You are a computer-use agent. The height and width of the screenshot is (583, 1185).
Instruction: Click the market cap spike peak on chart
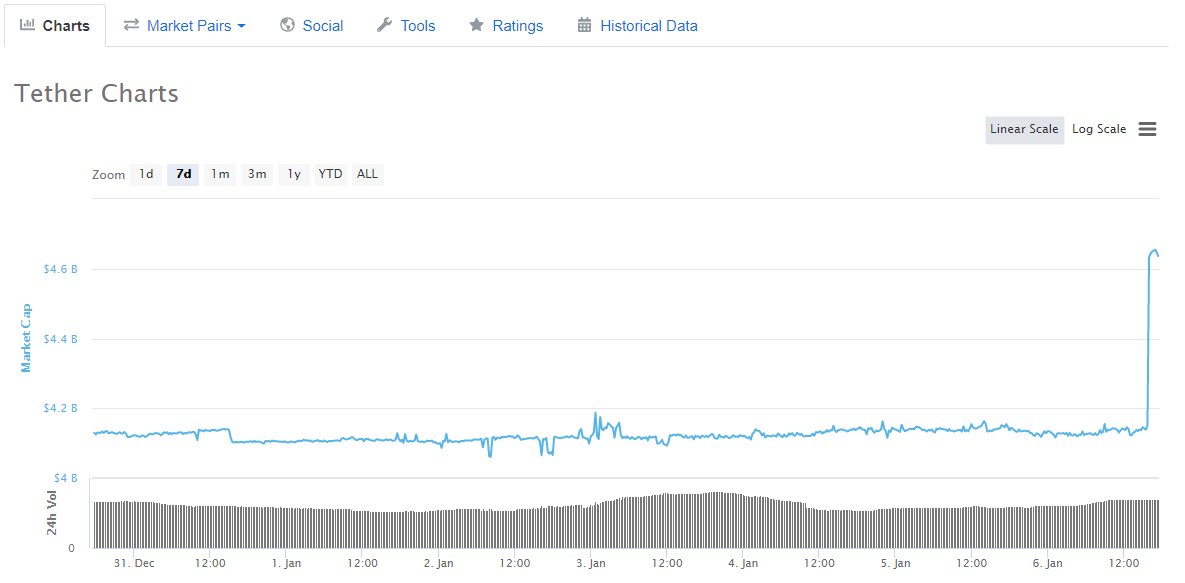click(x=1155, y=250)
